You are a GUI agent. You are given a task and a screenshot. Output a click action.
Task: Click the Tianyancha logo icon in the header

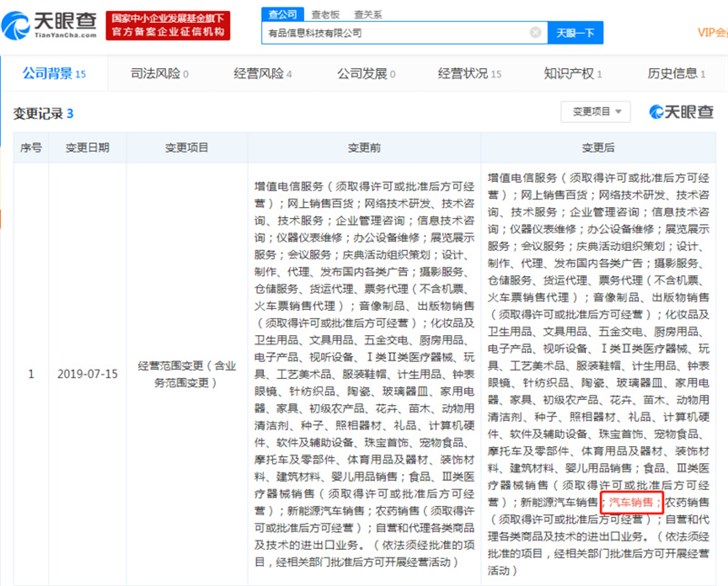(x=15, y=26)
